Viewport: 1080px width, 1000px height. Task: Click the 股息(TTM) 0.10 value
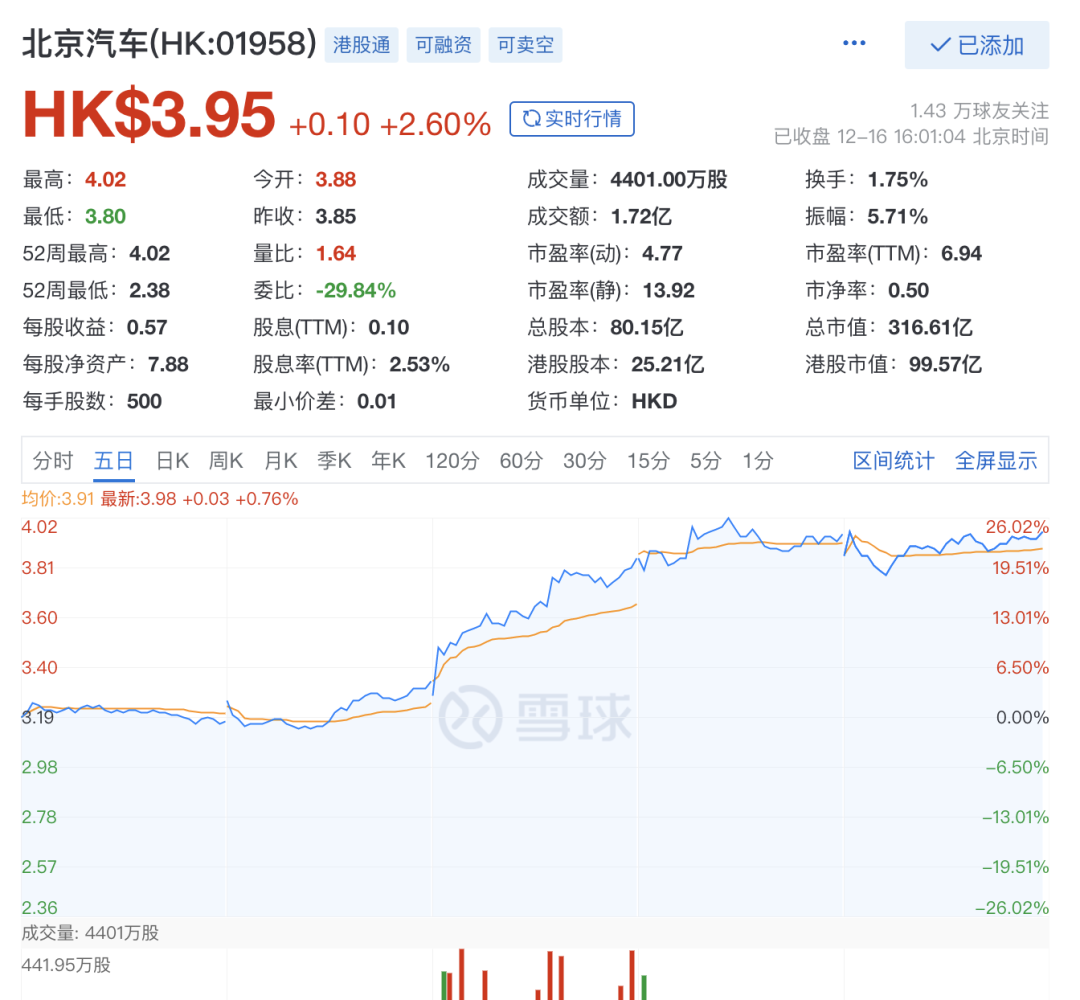(x=388, y=327)
